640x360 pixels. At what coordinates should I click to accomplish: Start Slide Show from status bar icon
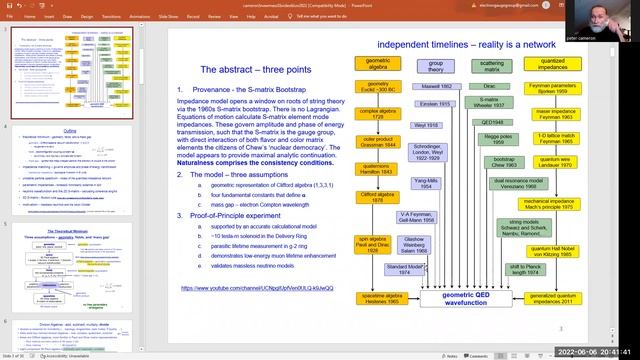[x=540, y=356]
